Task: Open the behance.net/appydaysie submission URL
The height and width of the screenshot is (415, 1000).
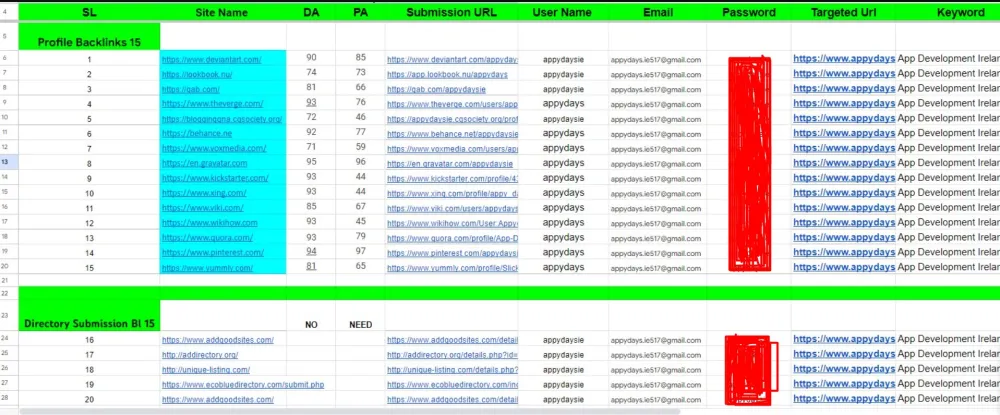Action: [452, 134]
